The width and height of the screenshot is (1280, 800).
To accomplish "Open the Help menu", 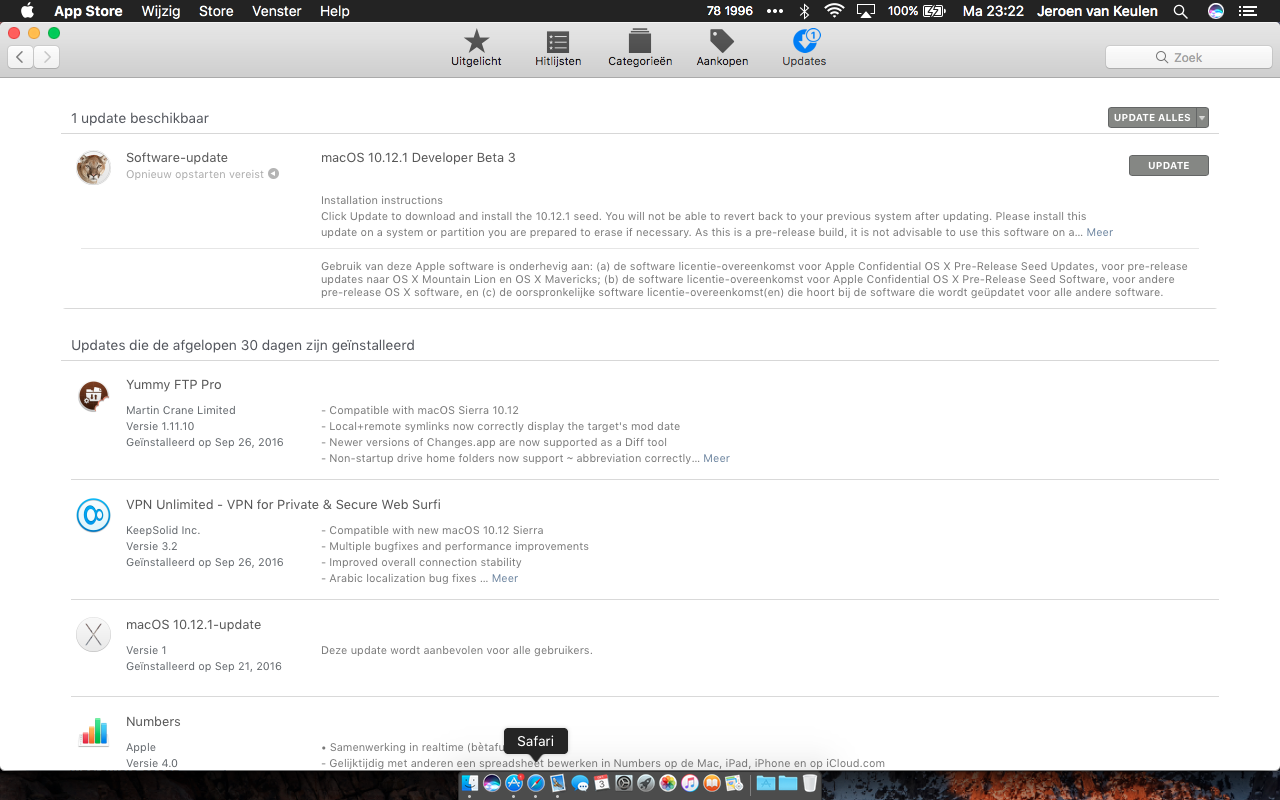I will tap(335, 11).
